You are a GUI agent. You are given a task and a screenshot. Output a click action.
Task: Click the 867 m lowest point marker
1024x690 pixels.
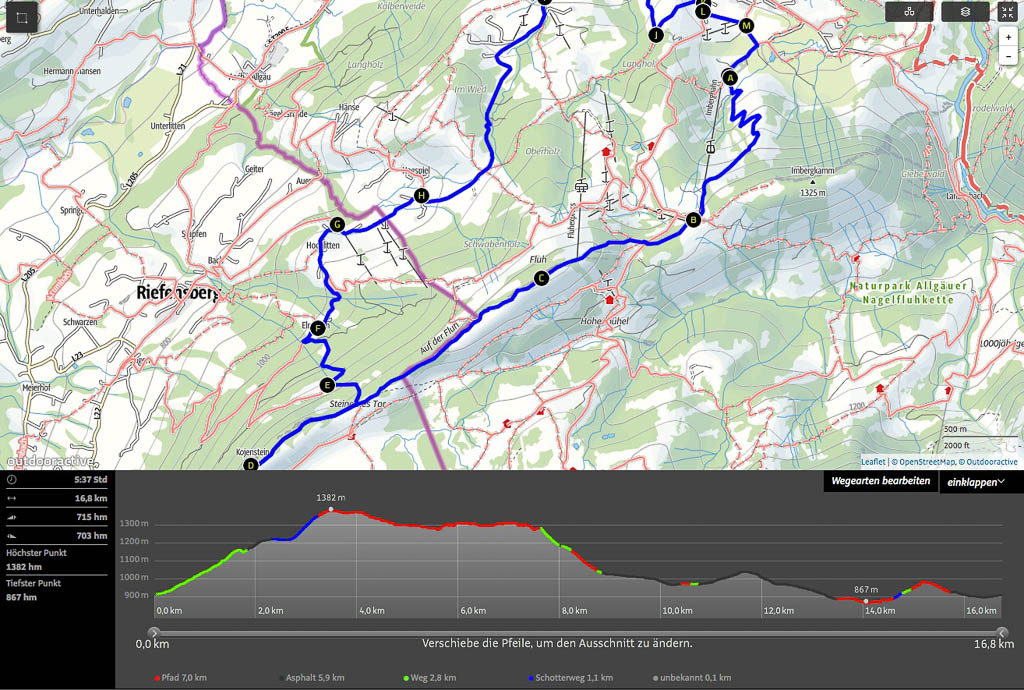coord(866,601)
